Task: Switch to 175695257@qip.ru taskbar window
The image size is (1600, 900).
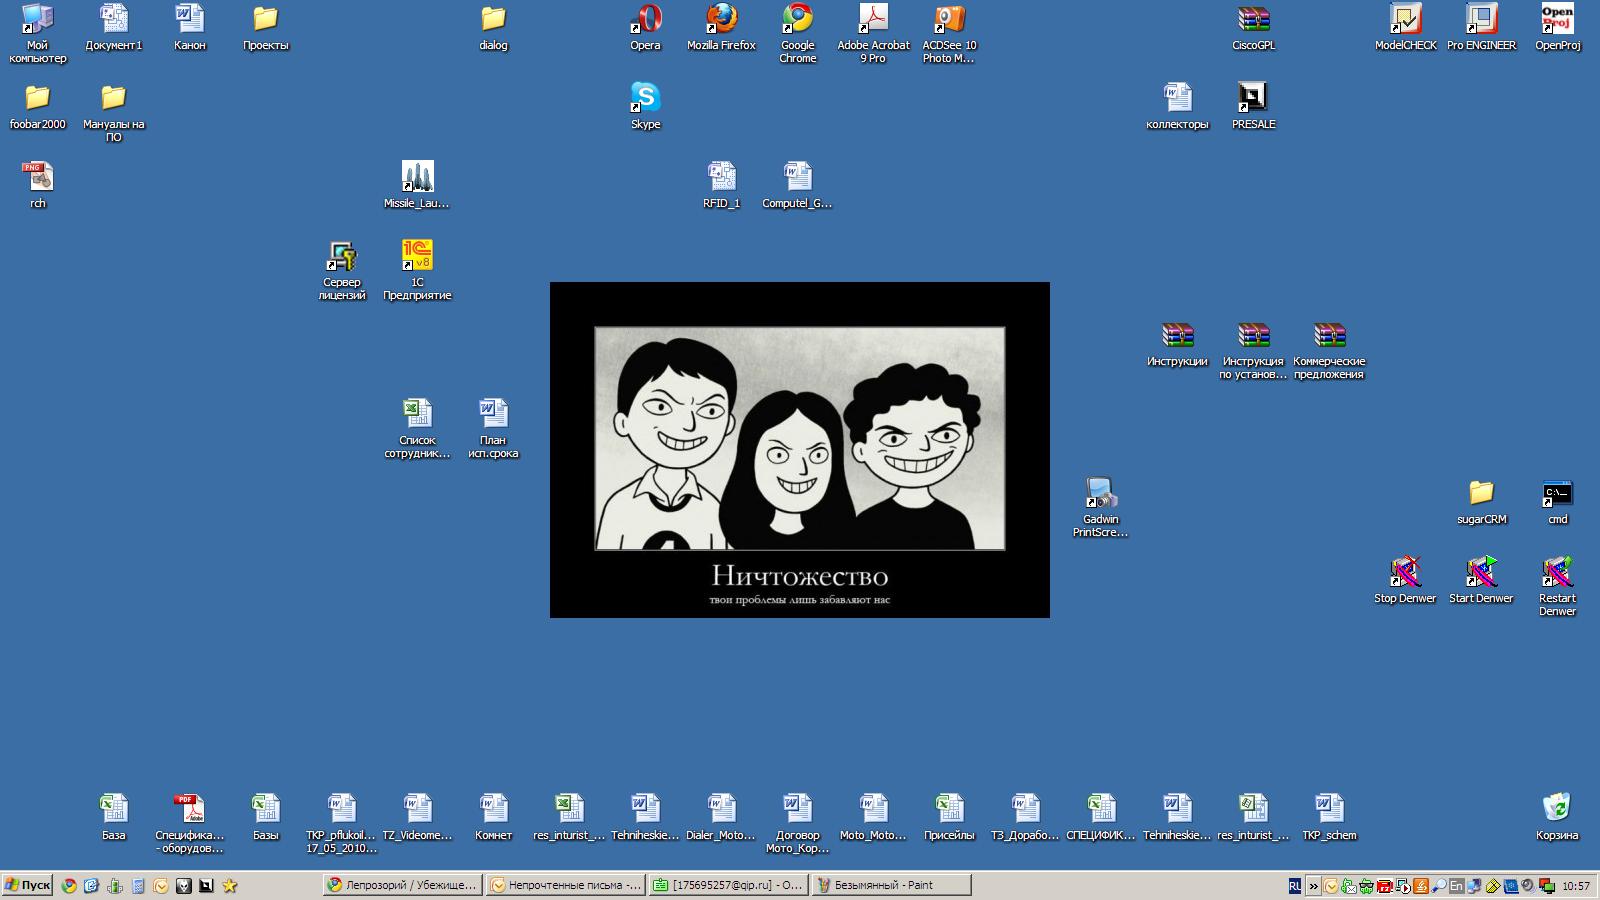Action: (x=727, y=885)
